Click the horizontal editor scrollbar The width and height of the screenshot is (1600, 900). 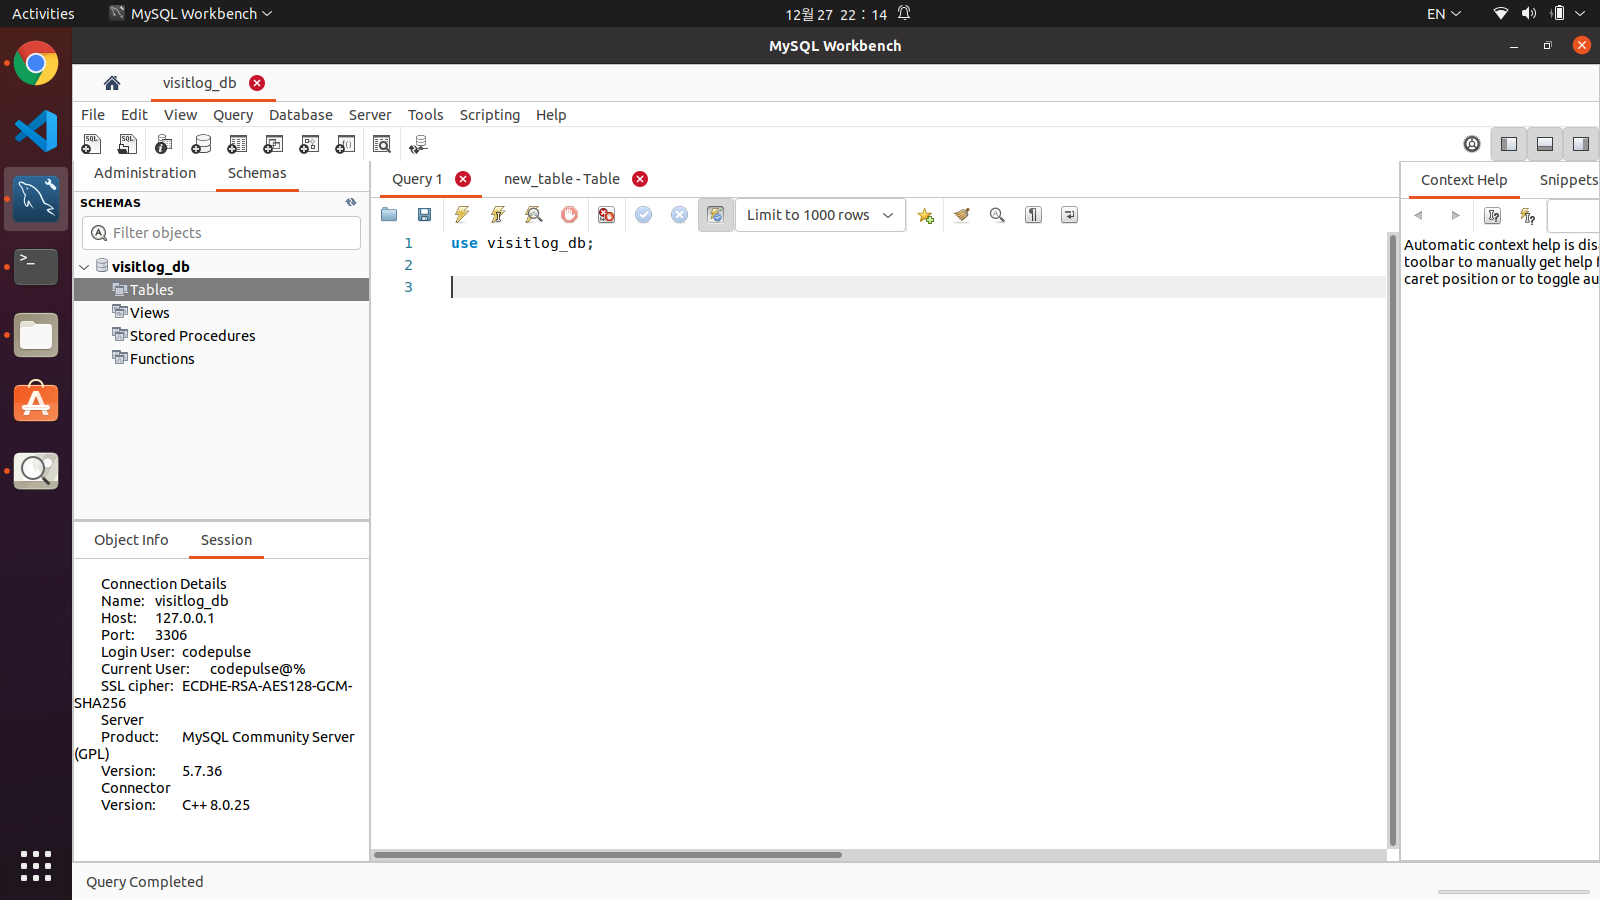tap(608, 855)
